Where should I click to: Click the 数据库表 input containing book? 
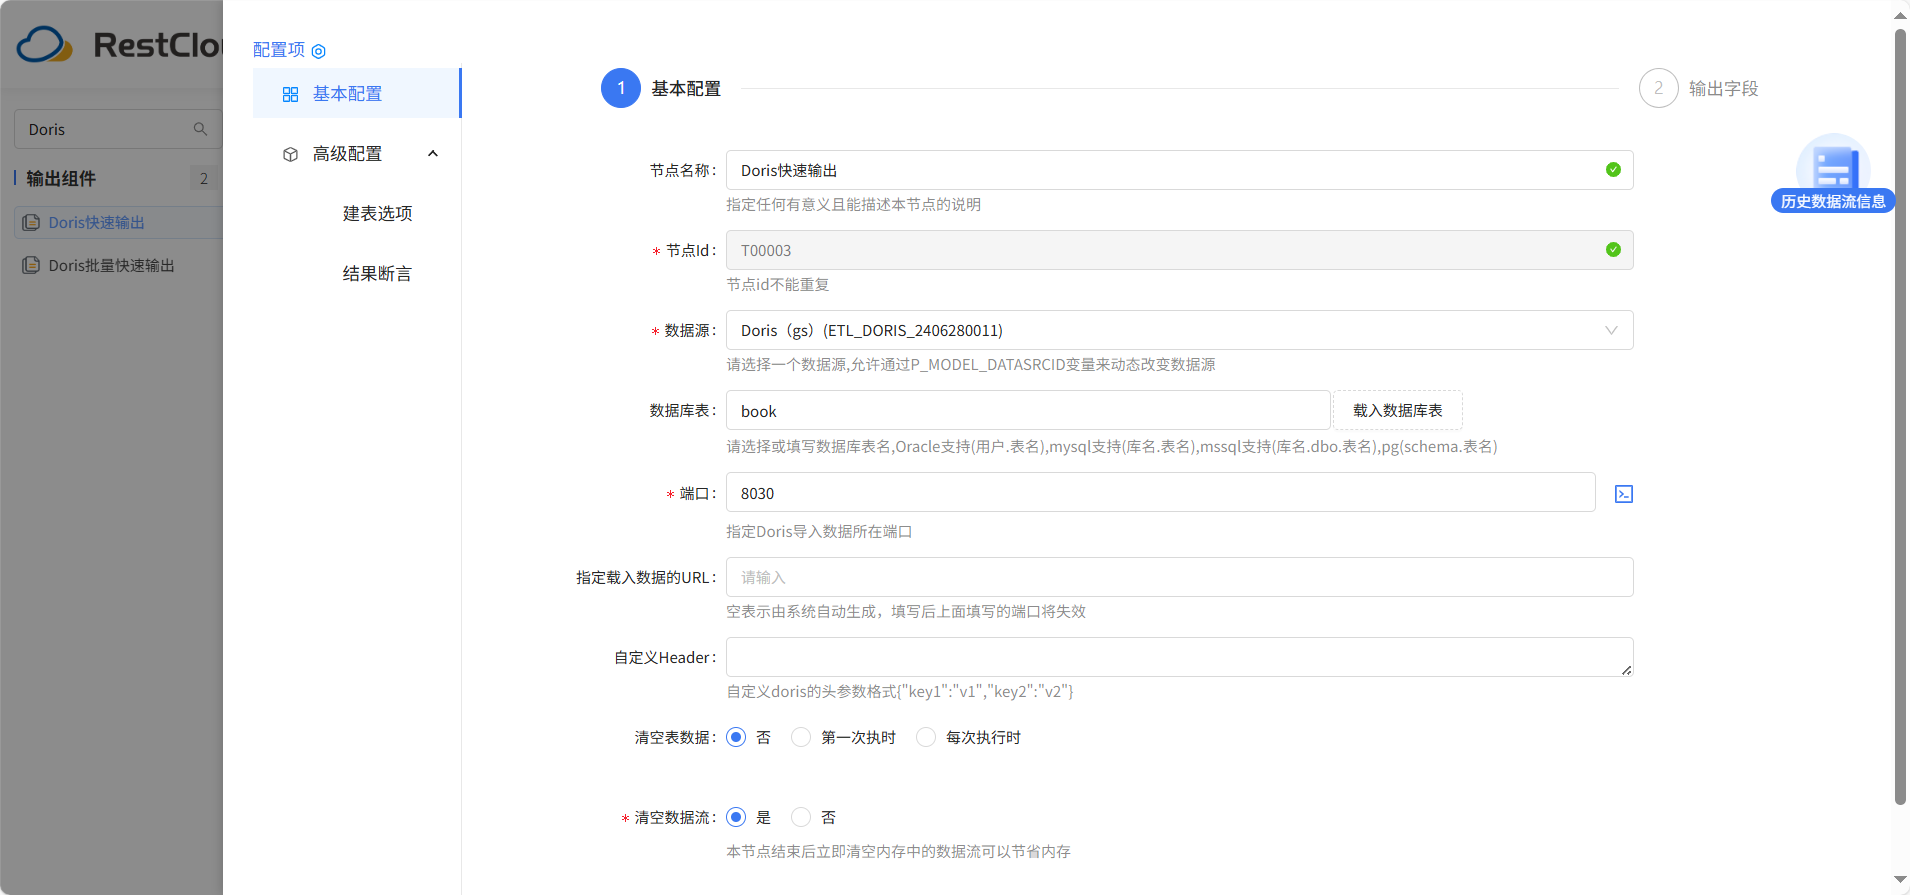tap(1028, 411)
